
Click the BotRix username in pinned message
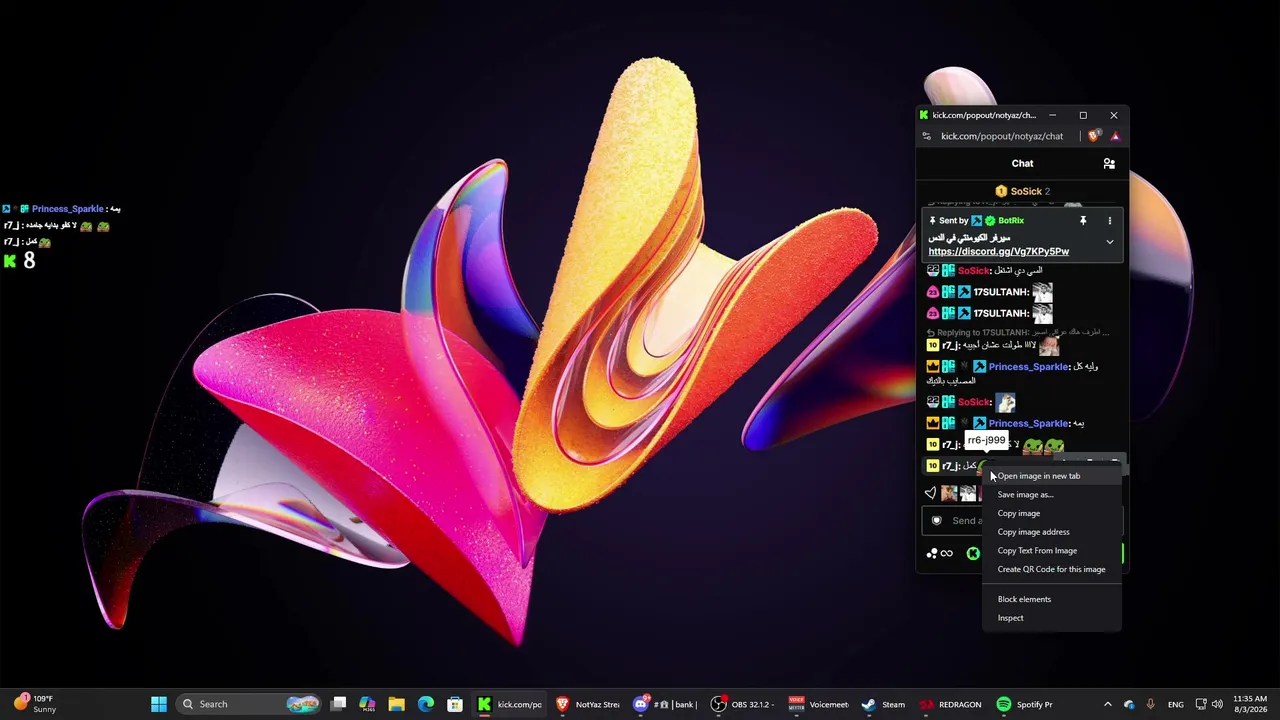click(1010, 220)
